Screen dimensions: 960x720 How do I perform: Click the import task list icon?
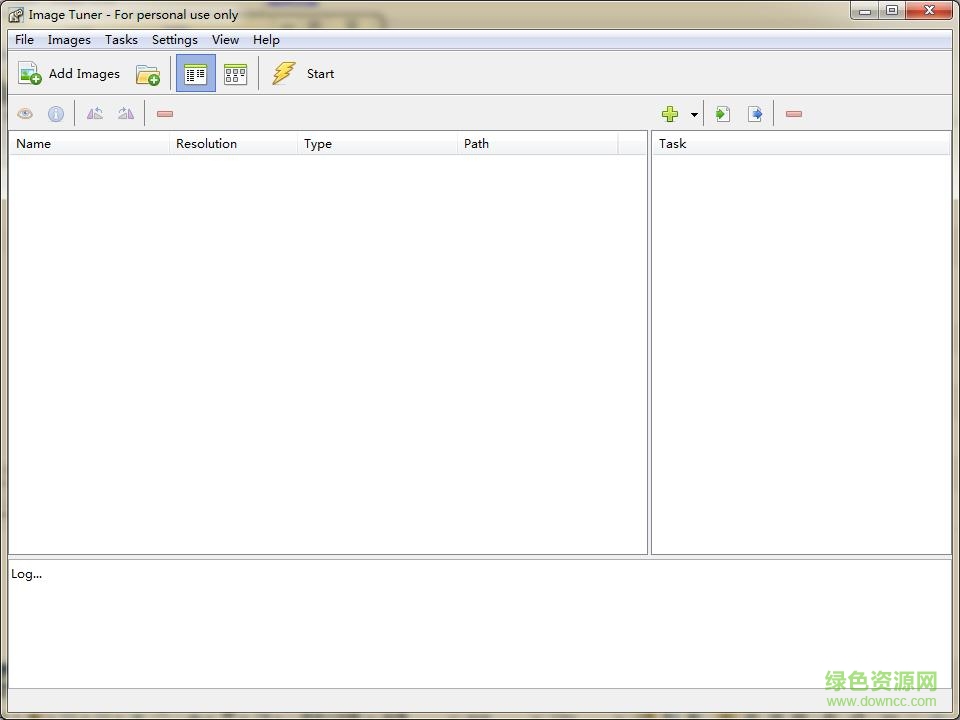723,114
